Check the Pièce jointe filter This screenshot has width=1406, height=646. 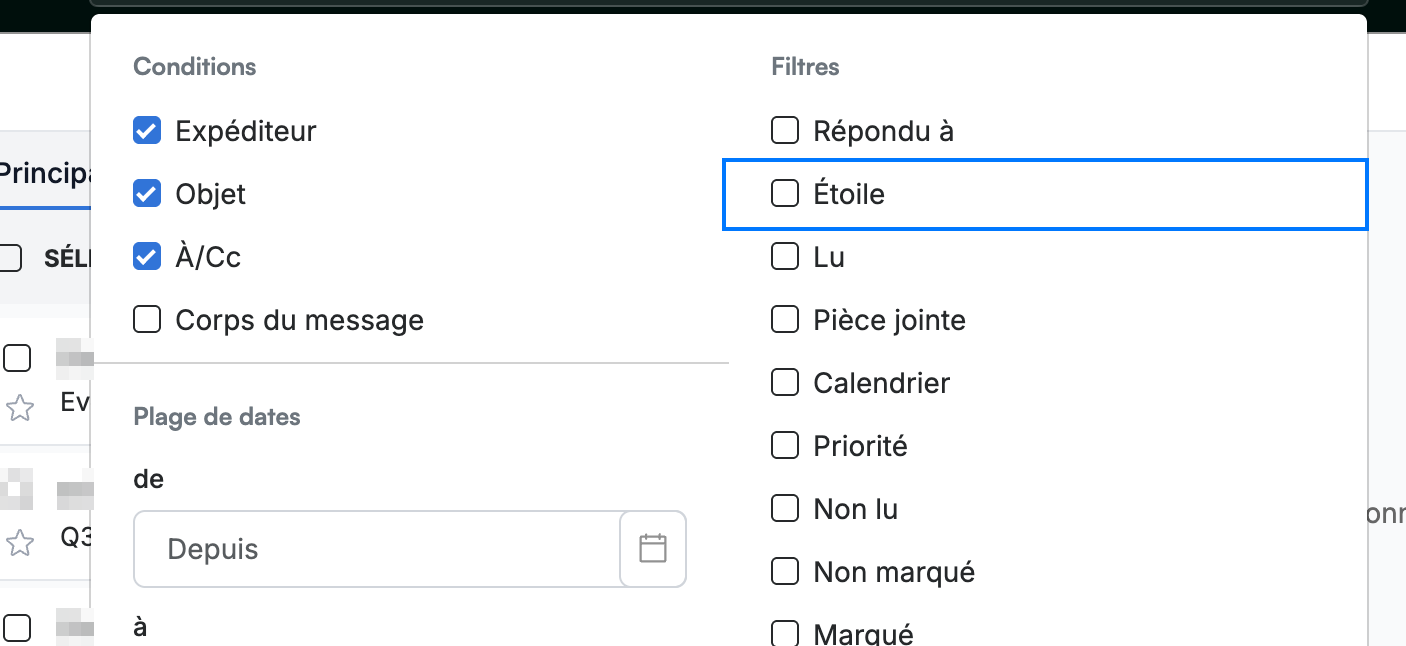coord(785,320)
